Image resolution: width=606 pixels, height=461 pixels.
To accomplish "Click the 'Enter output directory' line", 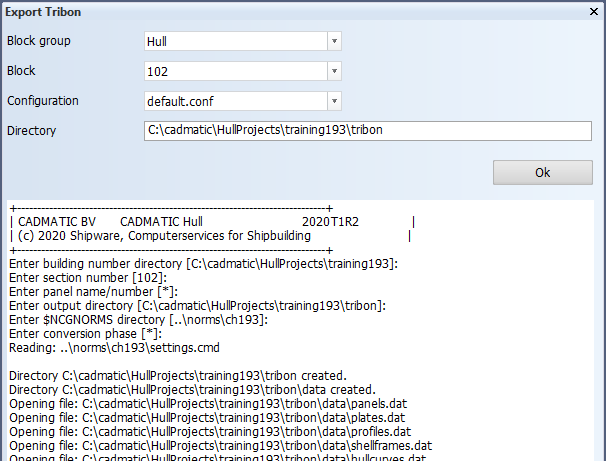I will click(197, 306).
